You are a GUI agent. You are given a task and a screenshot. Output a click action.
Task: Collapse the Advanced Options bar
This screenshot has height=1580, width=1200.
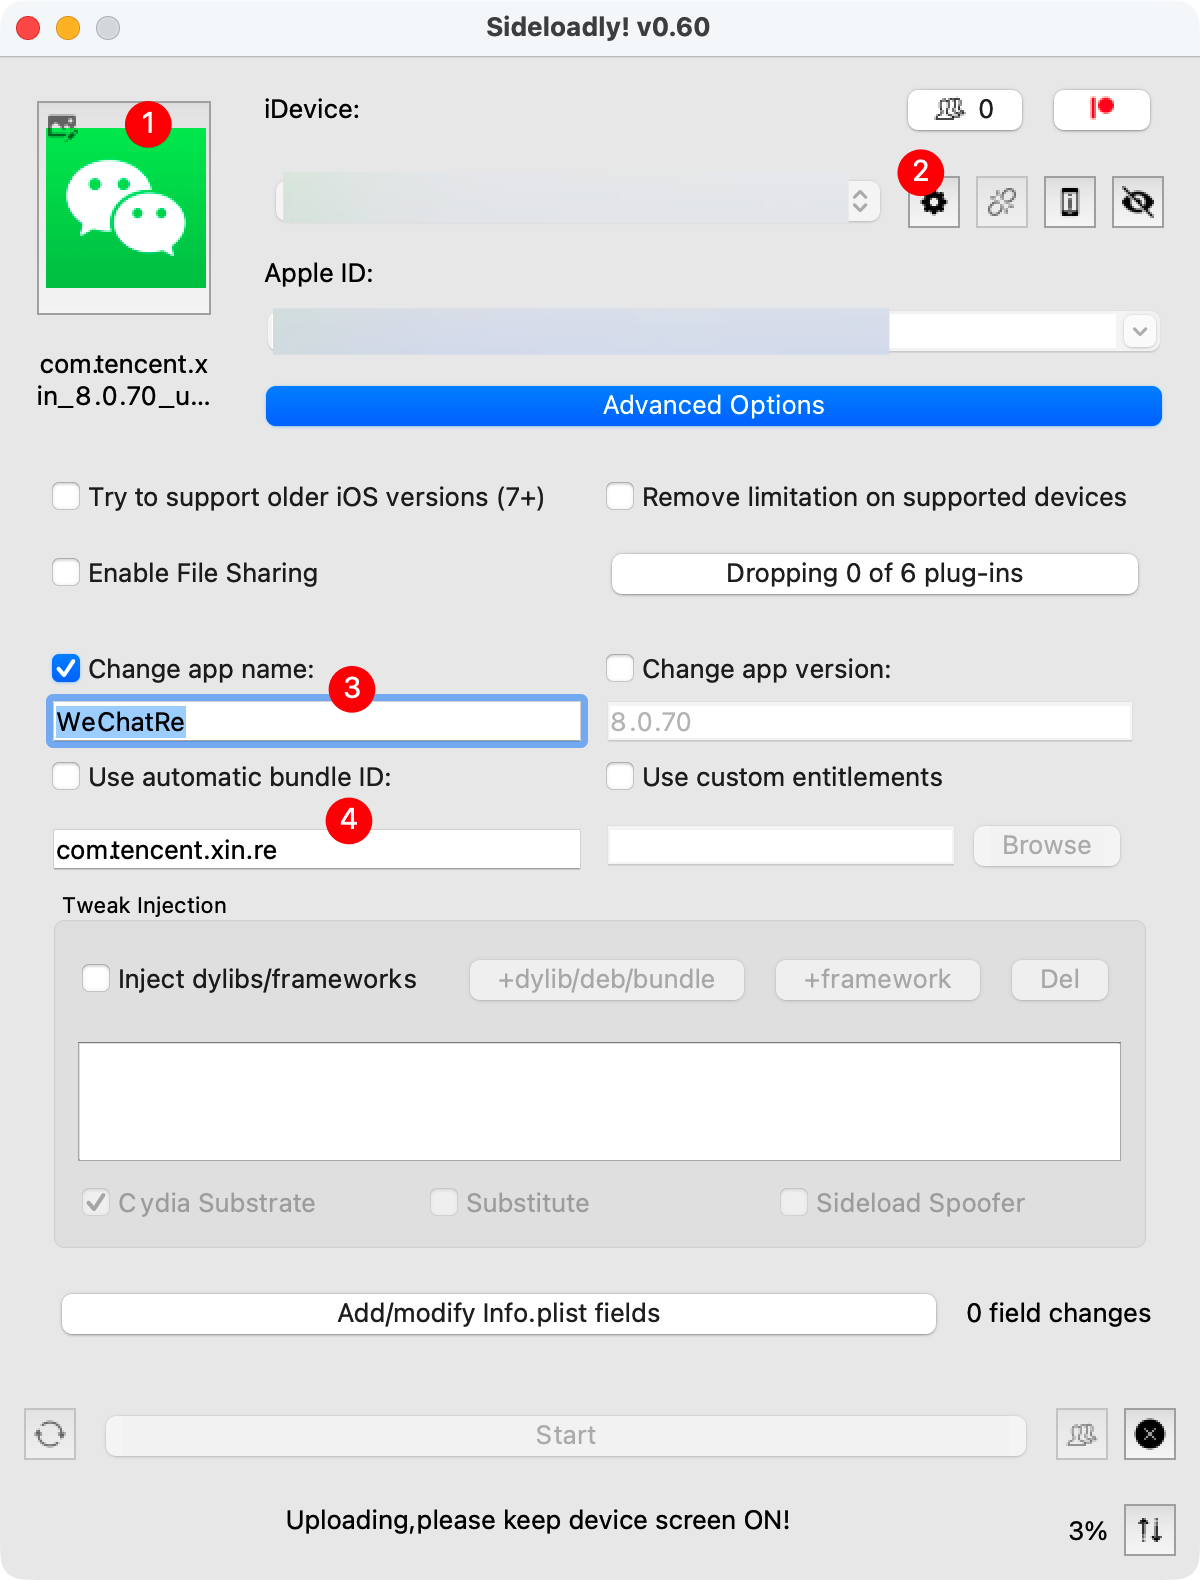click(713, 406)
